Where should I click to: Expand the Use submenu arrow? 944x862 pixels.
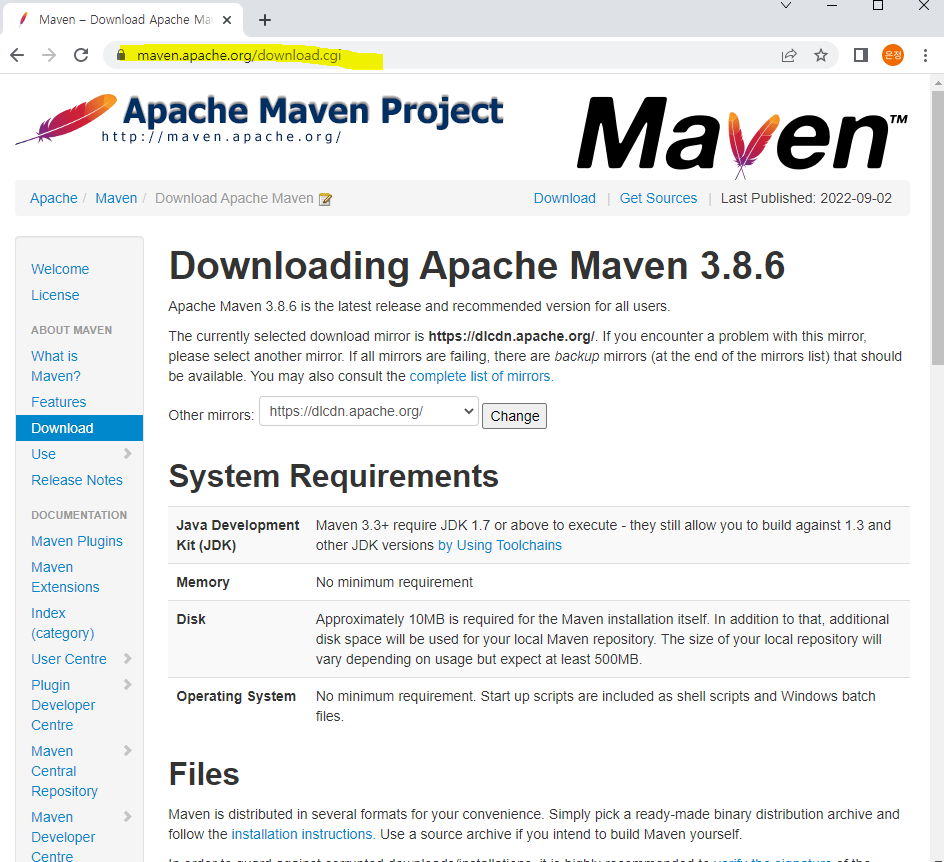point(128,454)
